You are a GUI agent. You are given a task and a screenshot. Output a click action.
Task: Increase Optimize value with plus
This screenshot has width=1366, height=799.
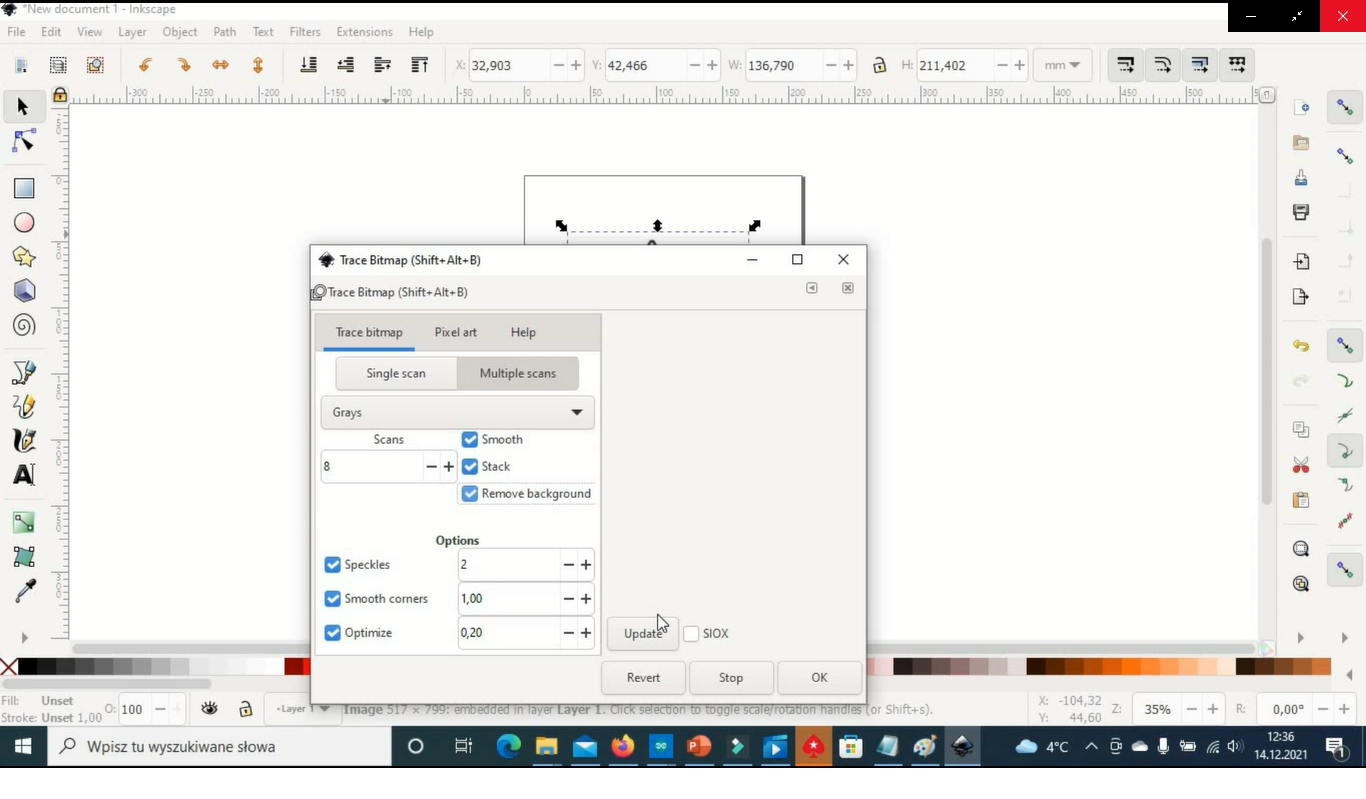point(586,633)
